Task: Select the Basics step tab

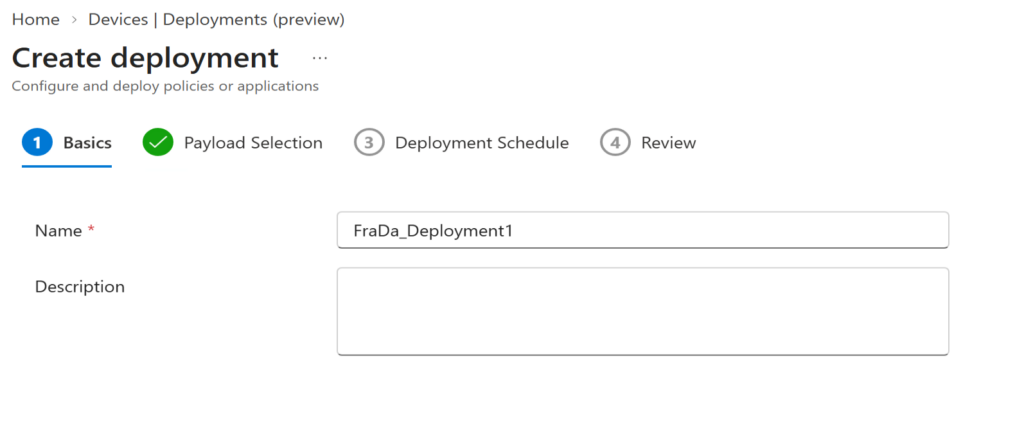Action: pos(67,142)
